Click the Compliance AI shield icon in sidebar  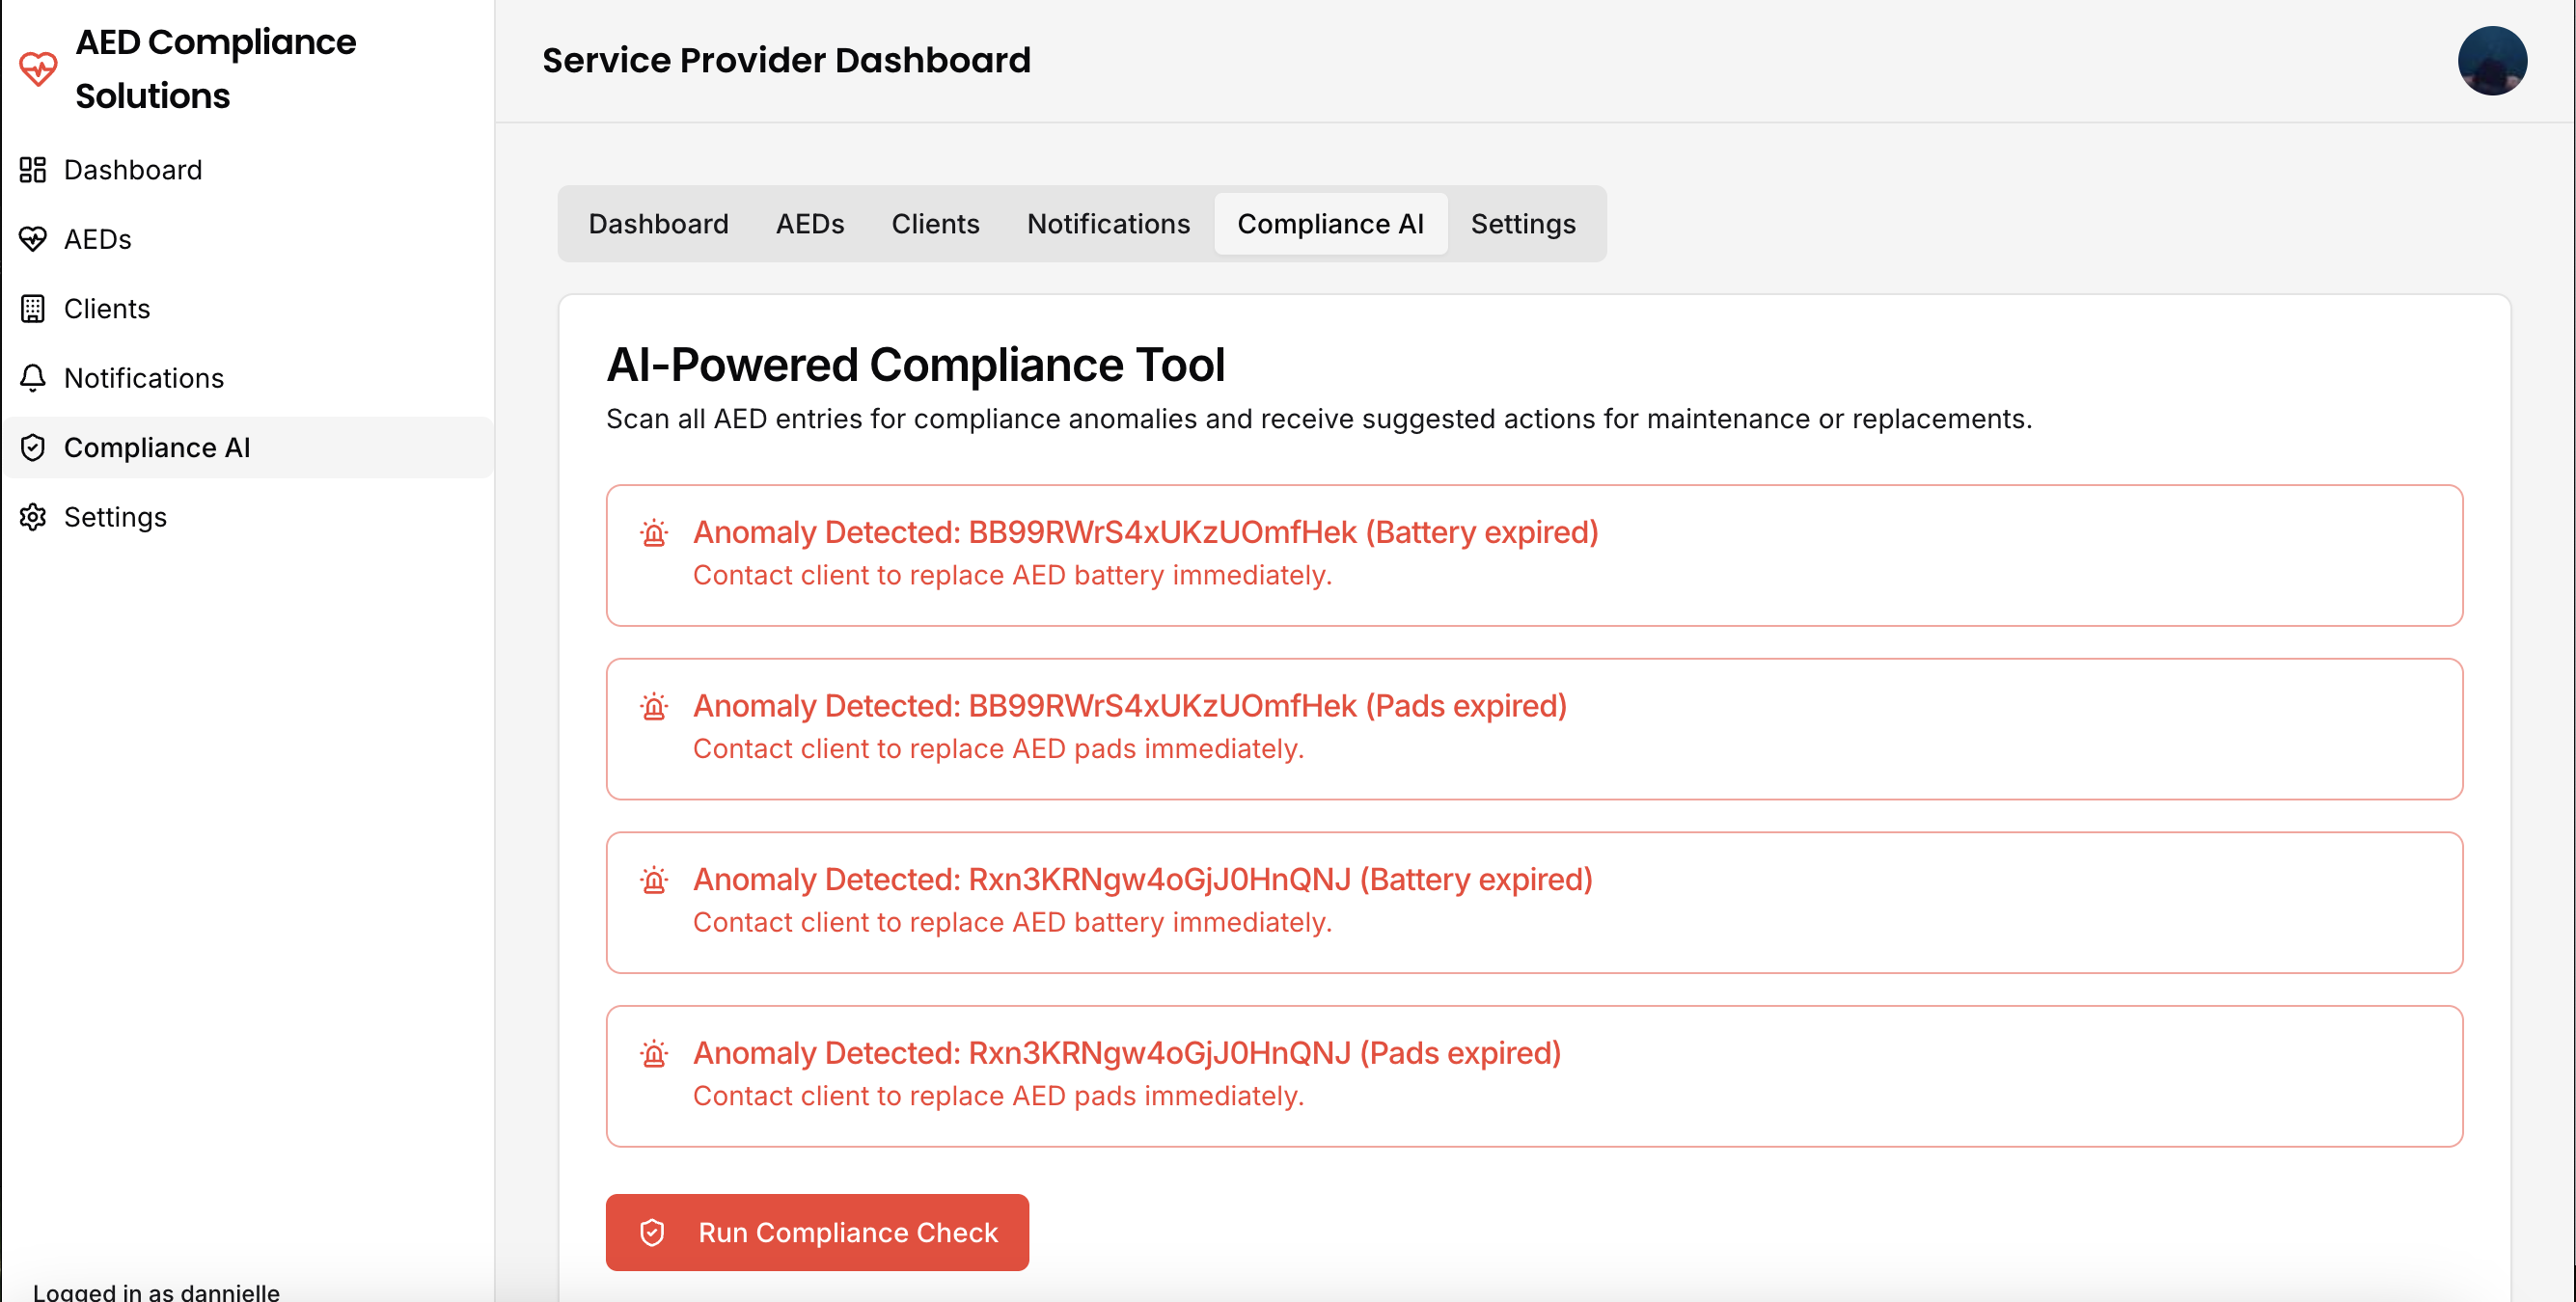pyautogui.click(x=33, y=447)
